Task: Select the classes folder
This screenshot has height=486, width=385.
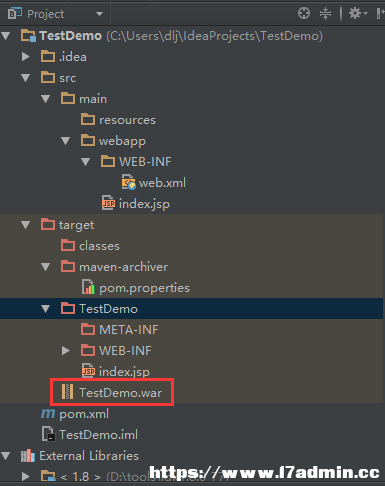Action: point(90,246)
